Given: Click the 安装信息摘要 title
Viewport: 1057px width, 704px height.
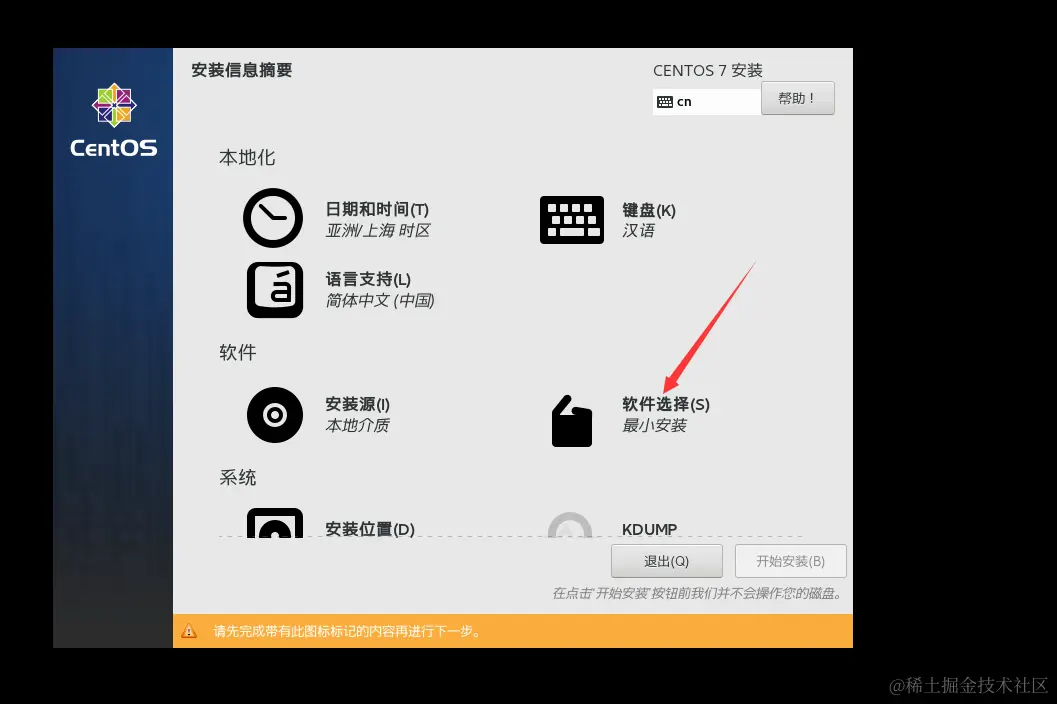Looking at the screenshot, I should (241, 70).
